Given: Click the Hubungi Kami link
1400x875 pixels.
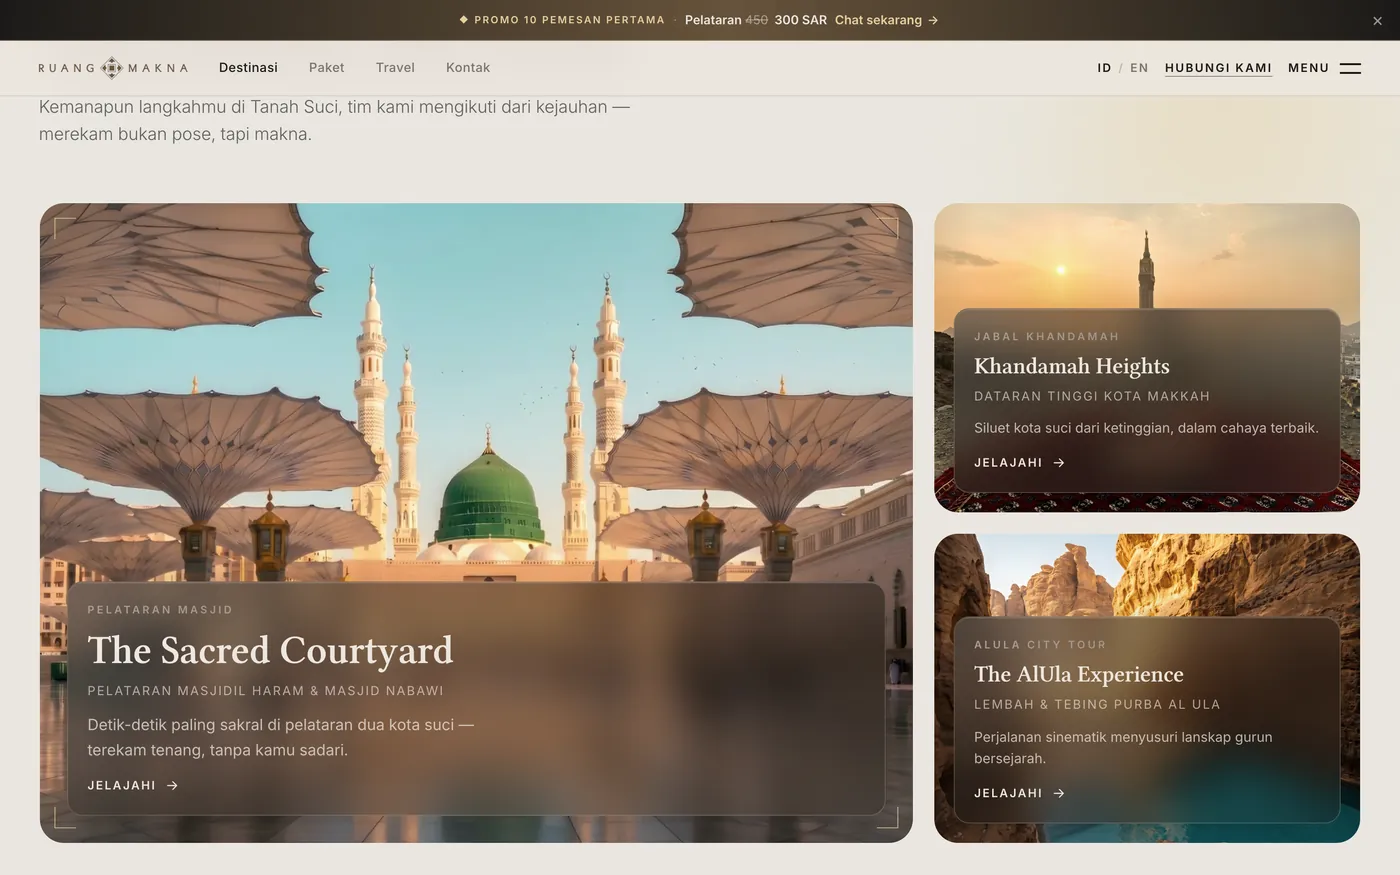Looking at the screenshot, I should pos(1218,68).
